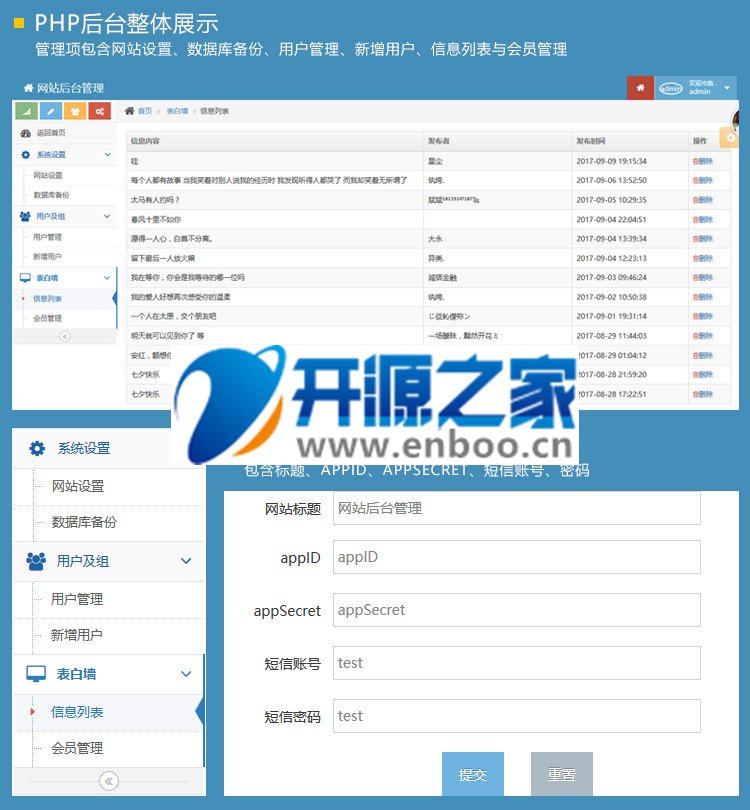Focus the 网站标题 input field
This screenshot has width=750, height=810.
[x=517, y=508]
